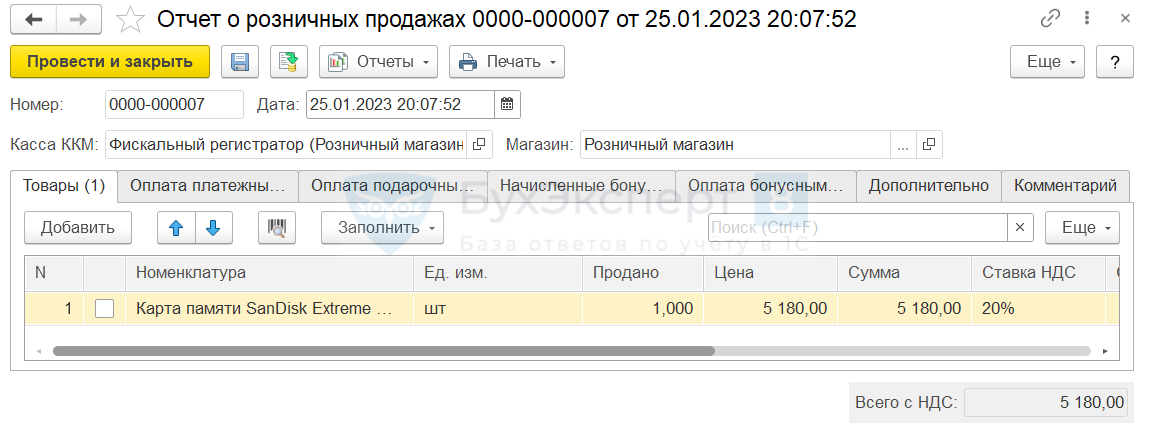The width and height of the screenshot is (1153, 429).
Task: Open the Печать dropdown
Action: [507, 62]
